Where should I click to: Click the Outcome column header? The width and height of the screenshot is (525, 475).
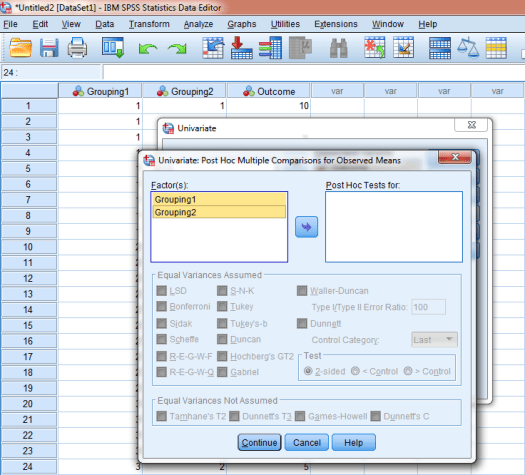coord(269,91)
